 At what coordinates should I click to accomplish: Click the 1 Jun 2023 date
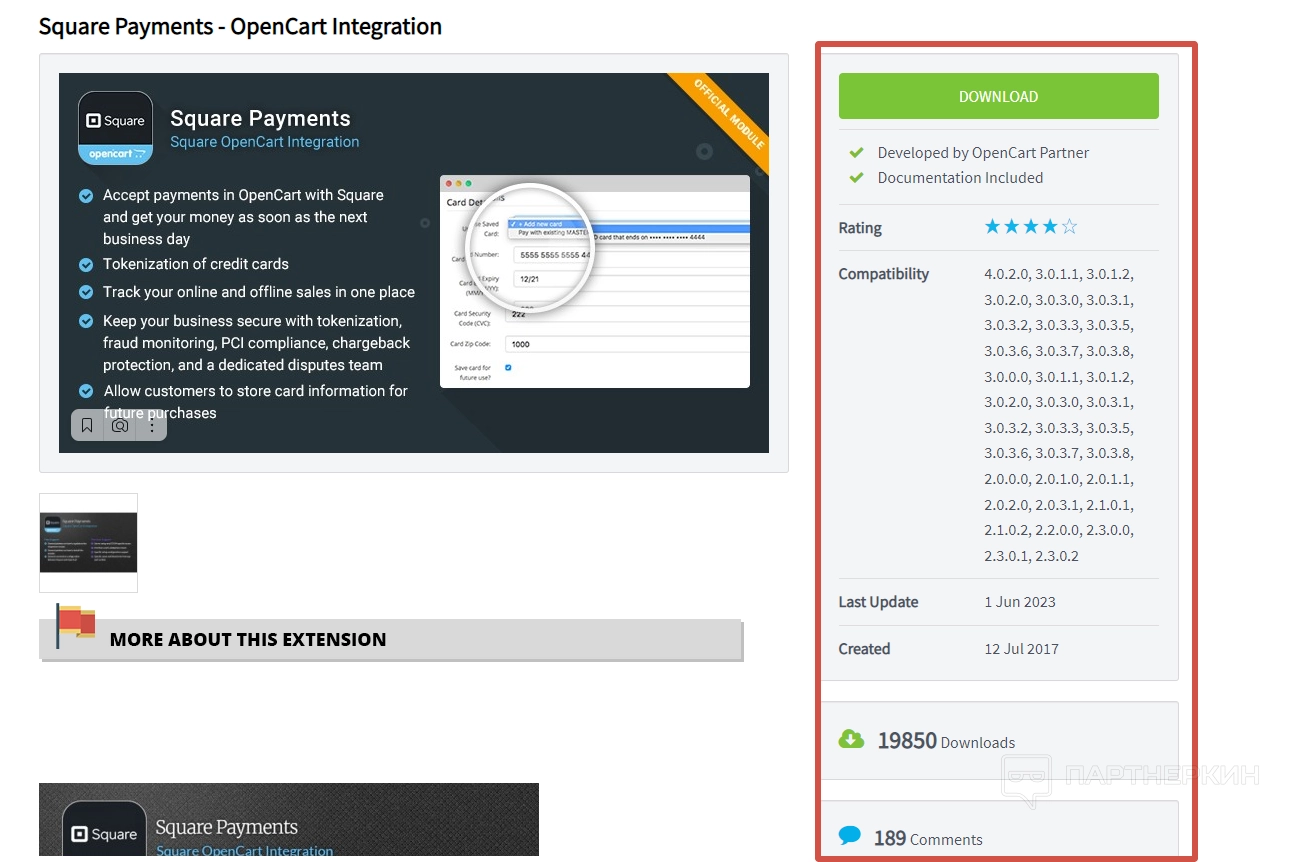click(x=1020, y=602)
